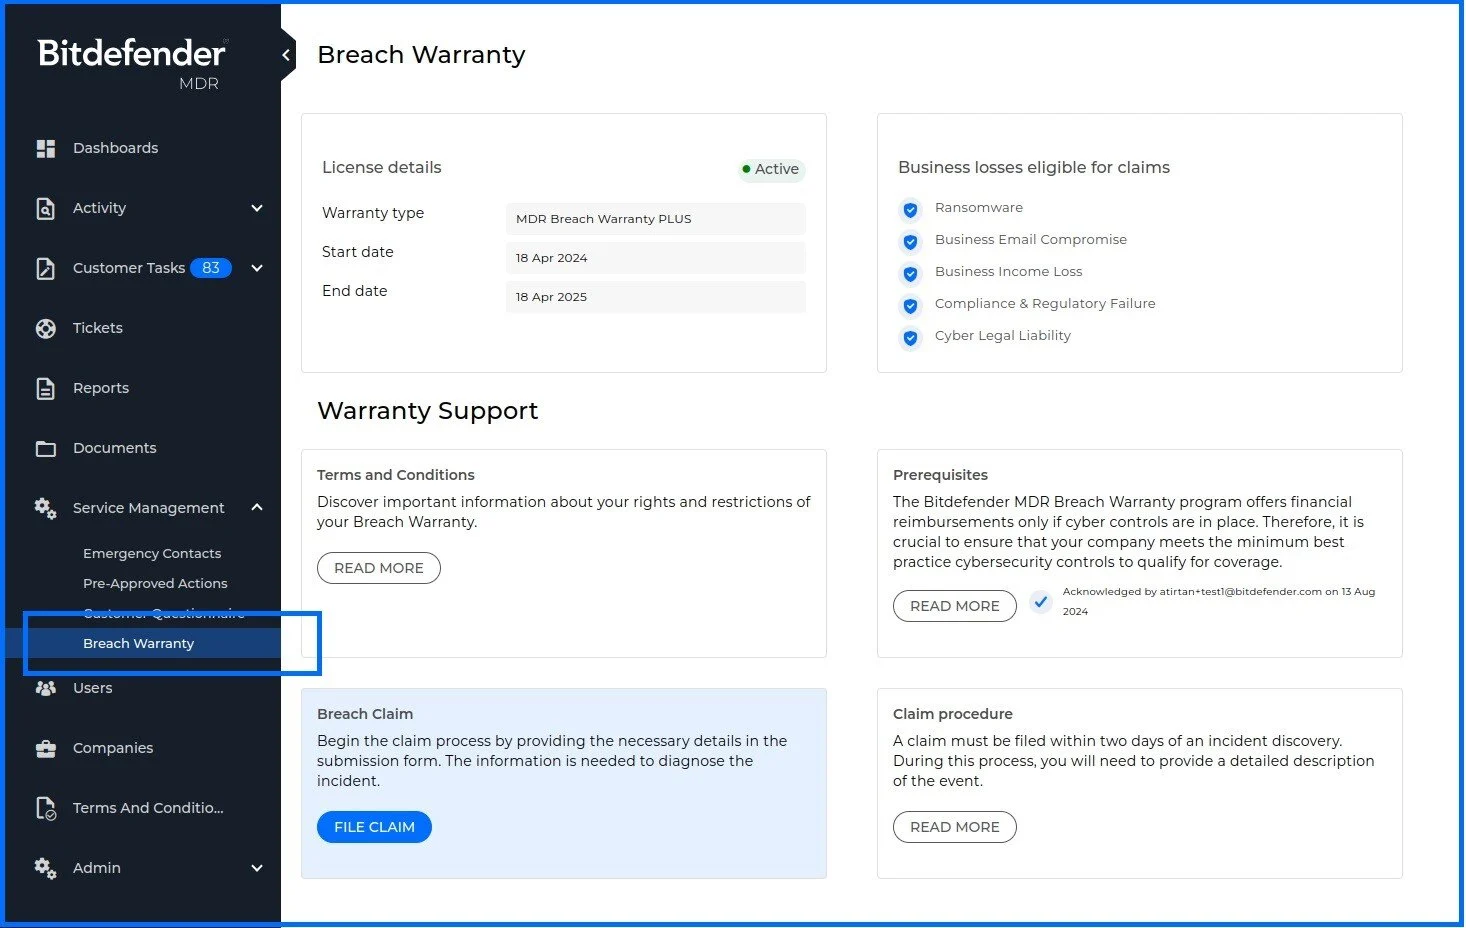Screen dimensions: 1466x928
Task: Click the acknowledged checkmark under Prerequisites
Action: coord(1041,601)
